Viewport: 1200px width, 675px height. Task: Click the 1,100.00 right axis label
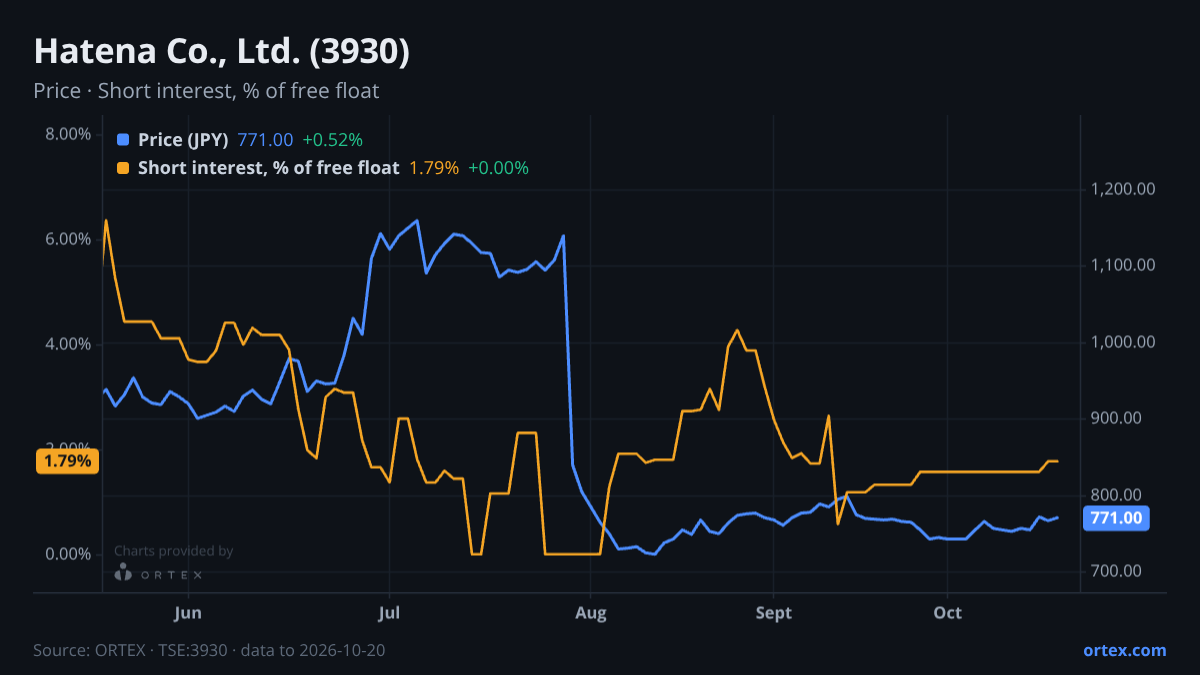coord(1123,265)
